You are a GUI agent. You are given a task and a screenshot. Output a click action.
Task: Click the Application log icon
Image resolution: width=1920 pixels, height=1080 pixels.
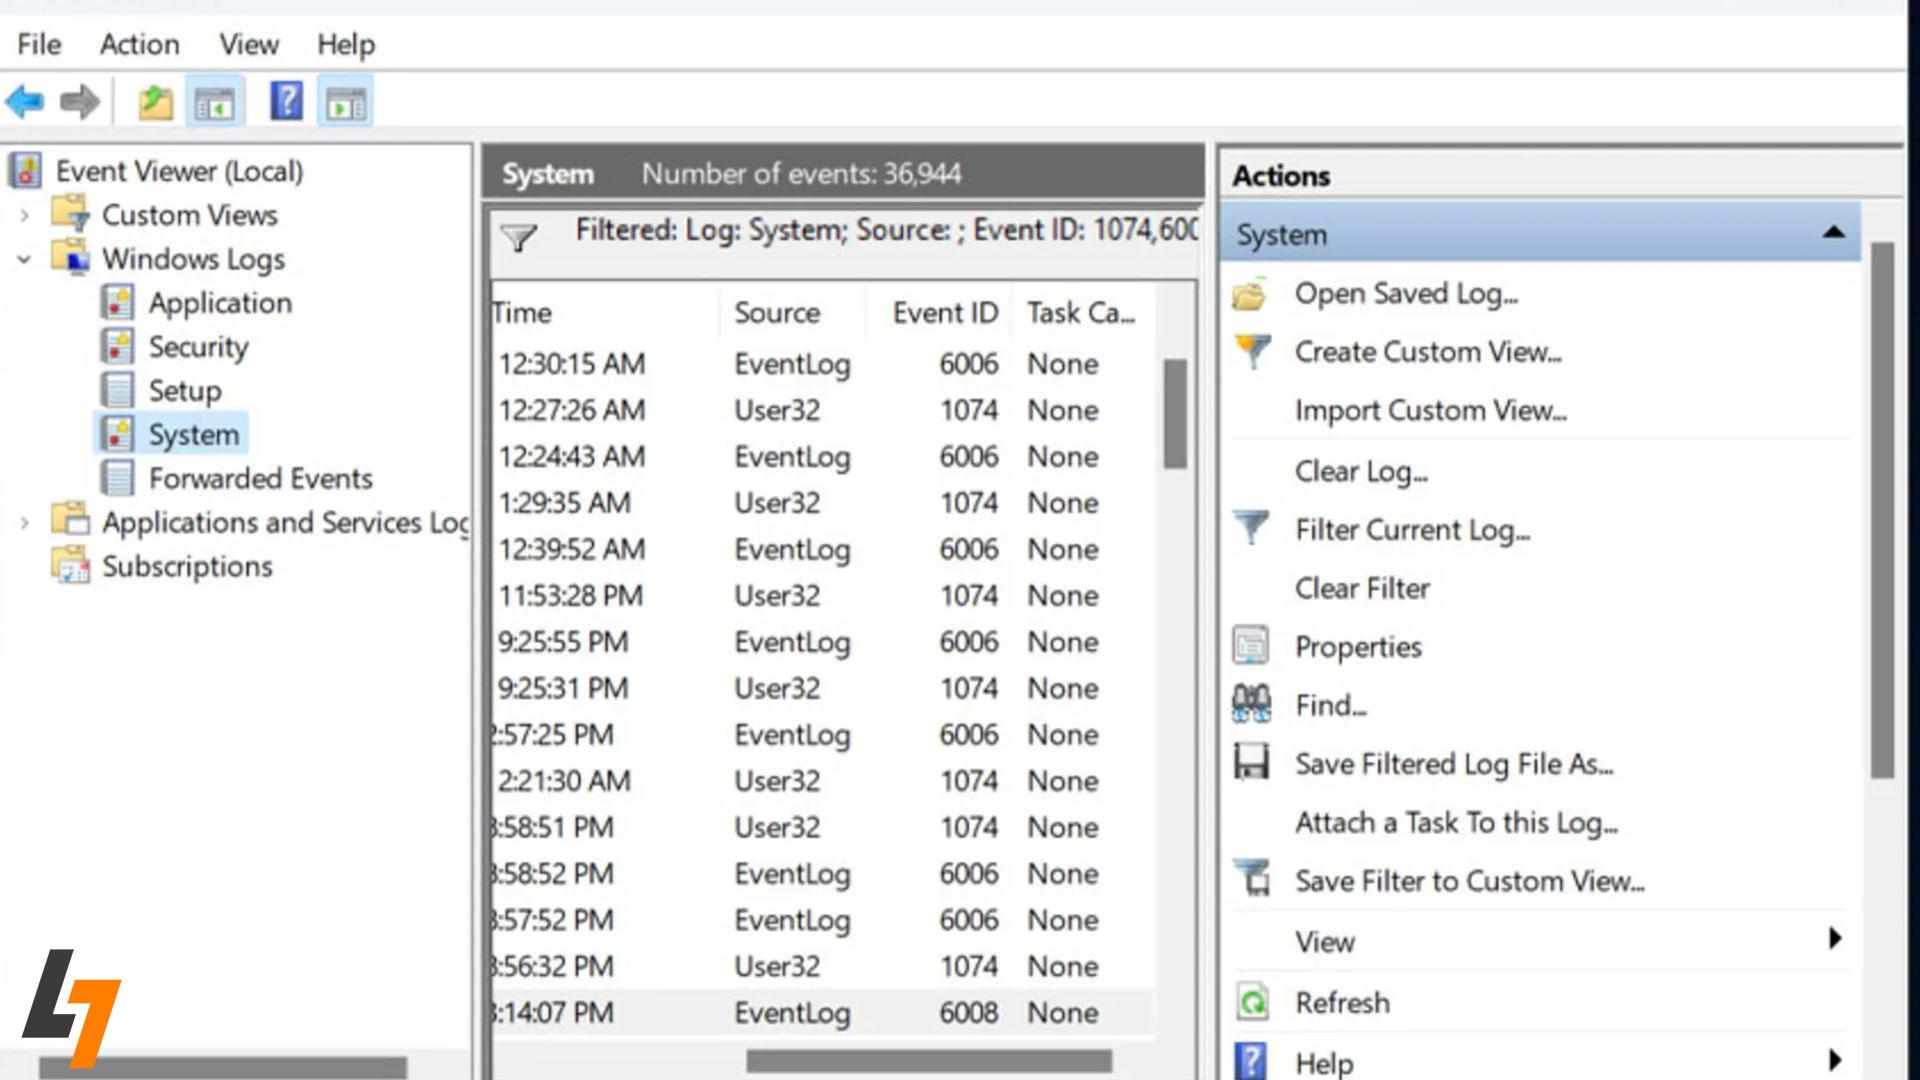pos(117,302)
